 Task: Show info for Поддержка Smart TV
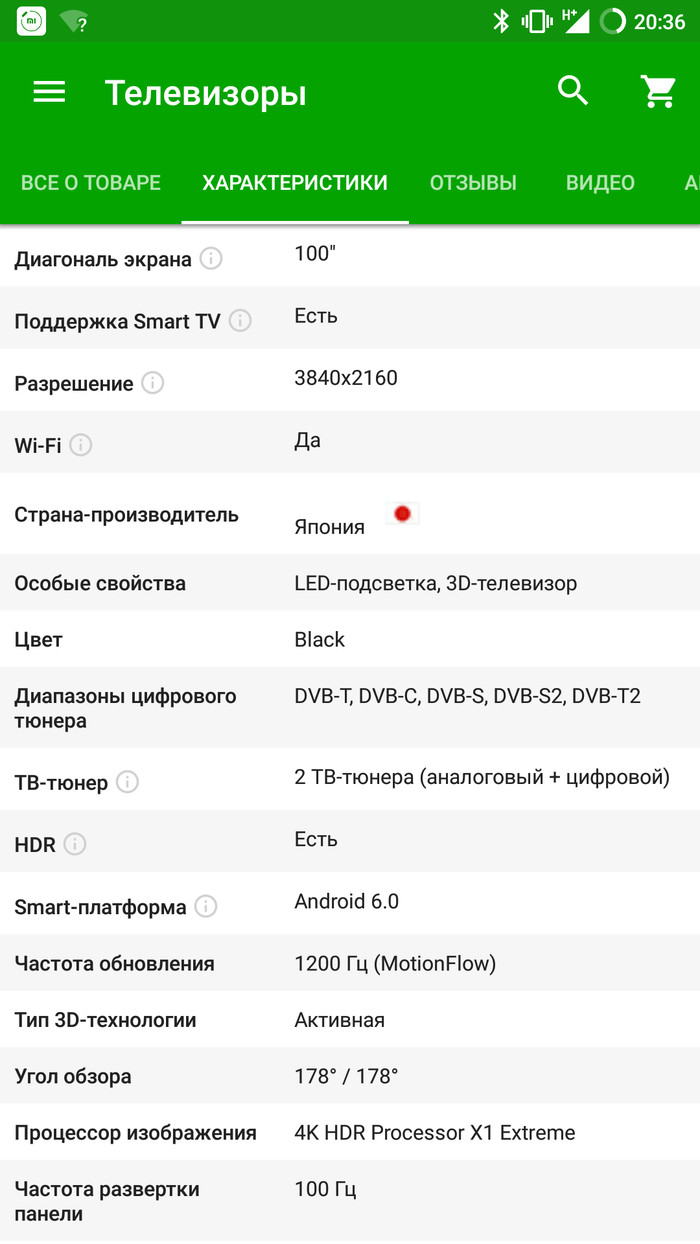click(240, 321)
